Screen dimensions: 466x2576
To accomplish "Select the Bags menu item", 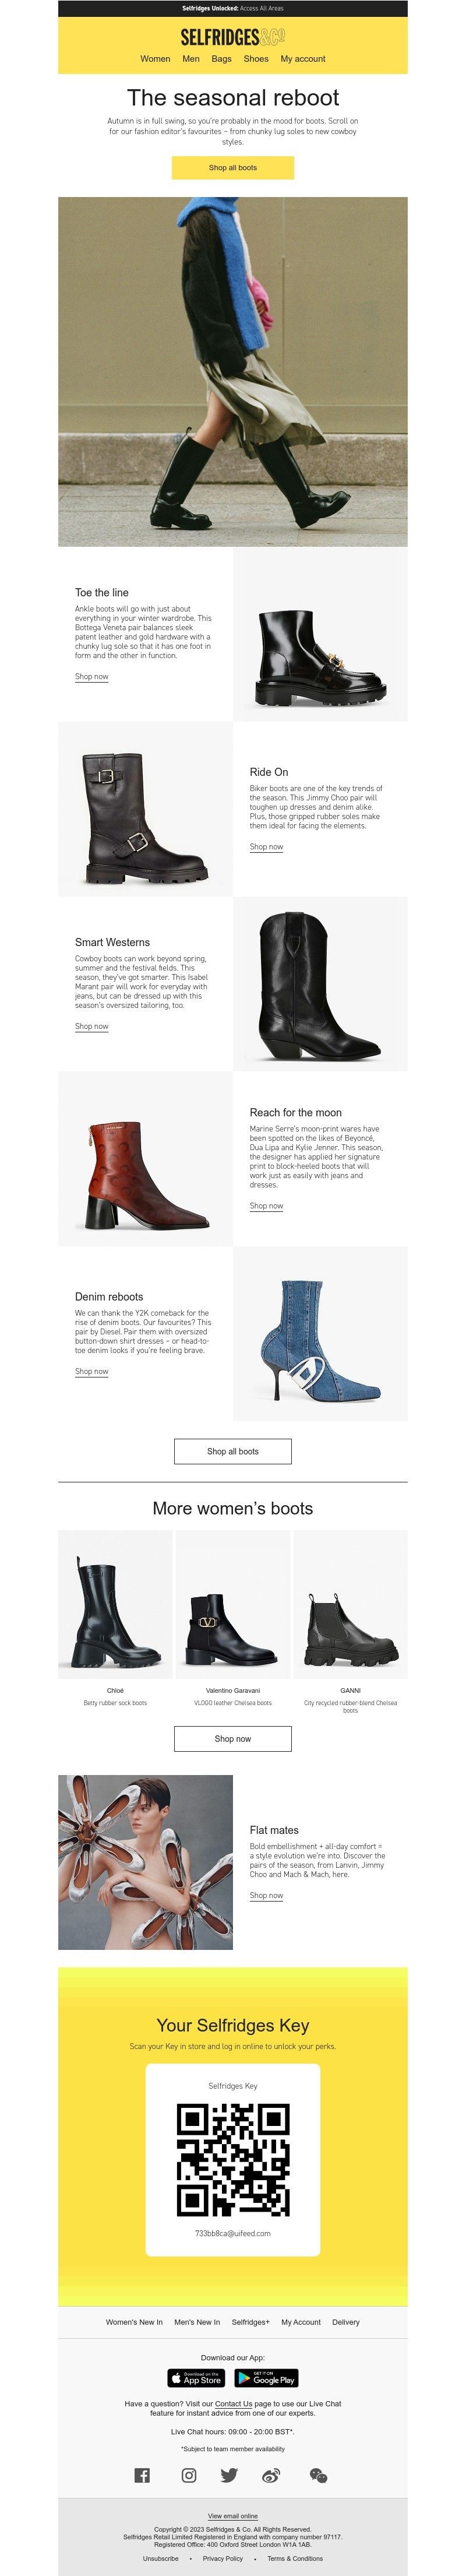I will (221, 59).
